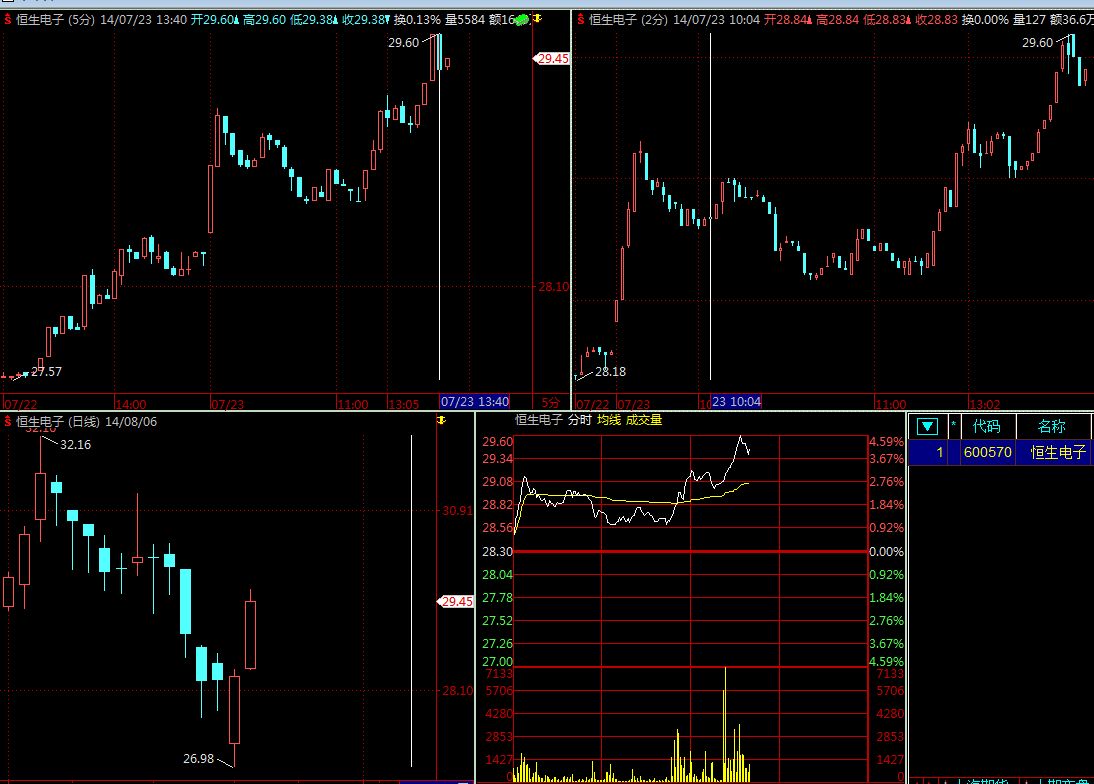Image resolution: width=1094 pixels, height=784 pixels.
Task: Click the 29.45 price tag on daily chart
Action: (x=456, y=601)
